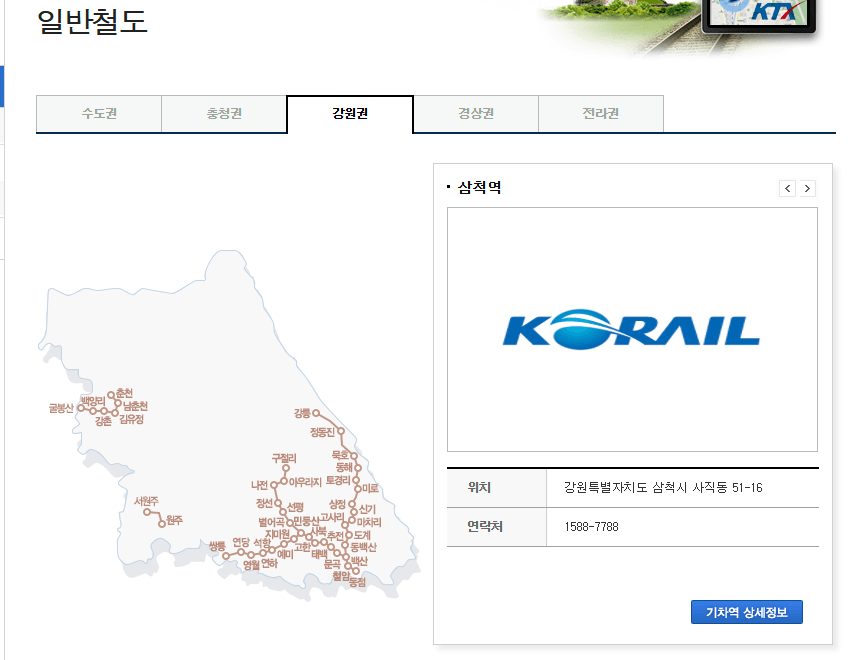The width and height of the screenshot is (855, 660).
Task: Choose the 원주 station marker
Action: tap(162, 524)
